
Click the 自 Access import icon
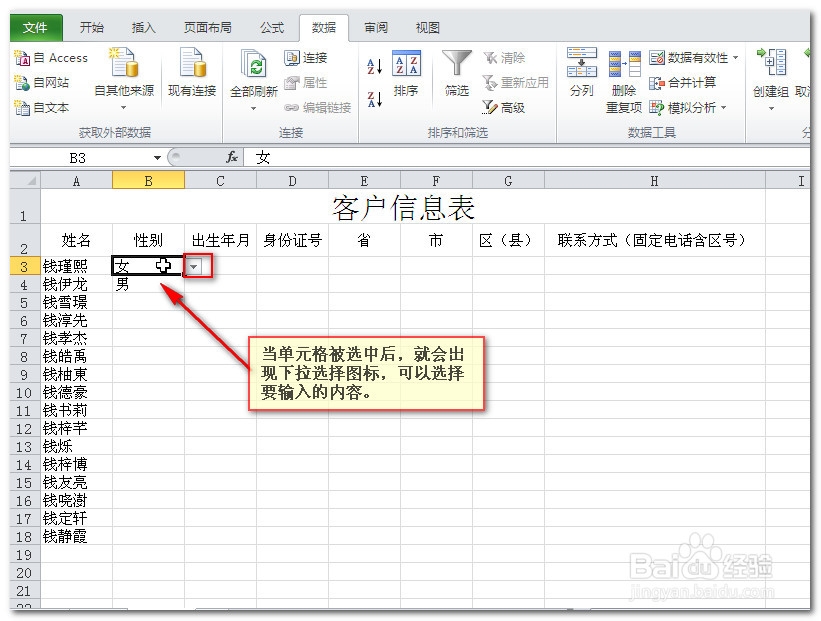(x=22, y=58)
